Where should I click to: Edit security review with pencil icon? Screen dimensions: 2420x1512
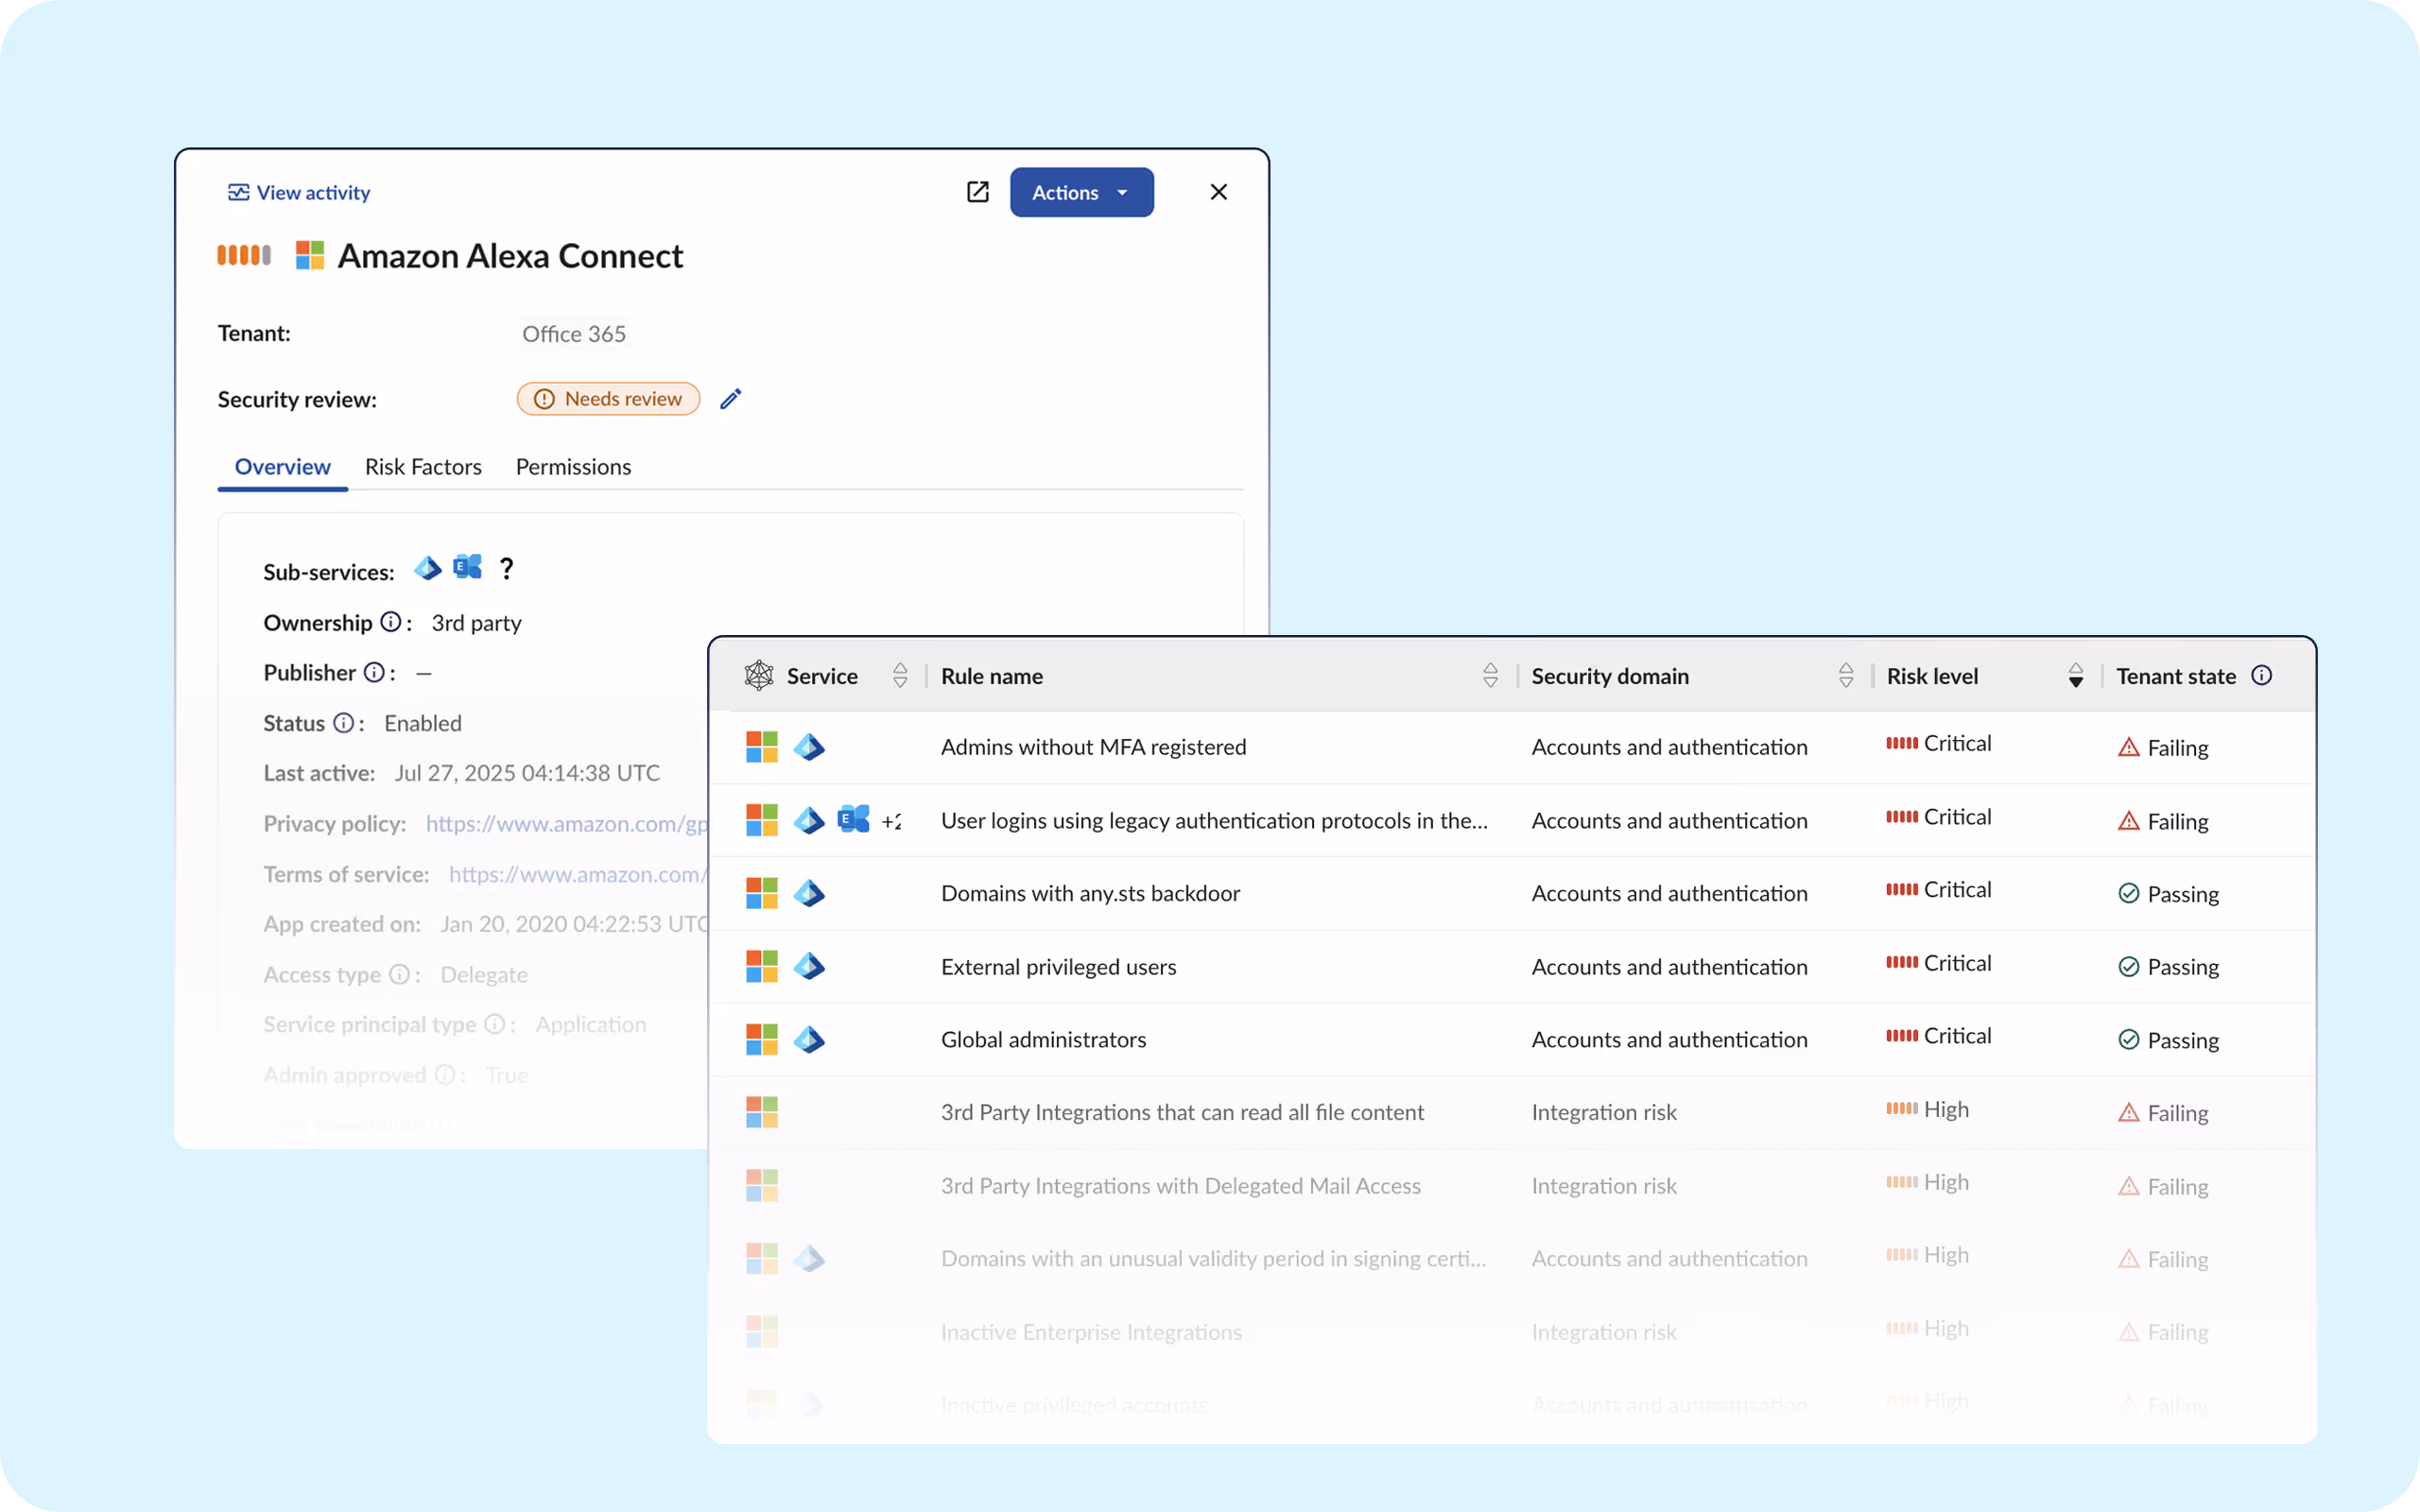731,398
